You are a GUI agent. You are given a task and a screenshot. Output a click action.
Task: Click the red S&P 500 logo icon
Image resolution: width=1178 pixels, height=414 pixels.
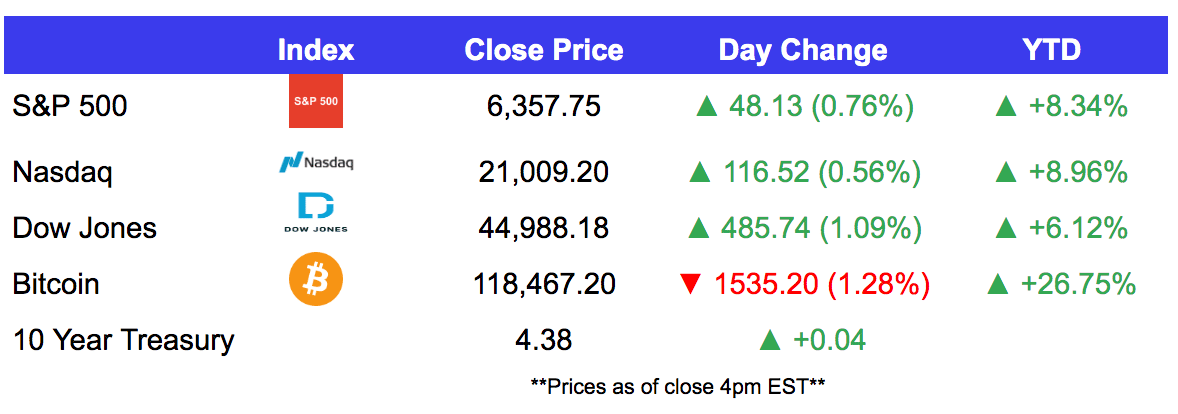tap(316, 101)
